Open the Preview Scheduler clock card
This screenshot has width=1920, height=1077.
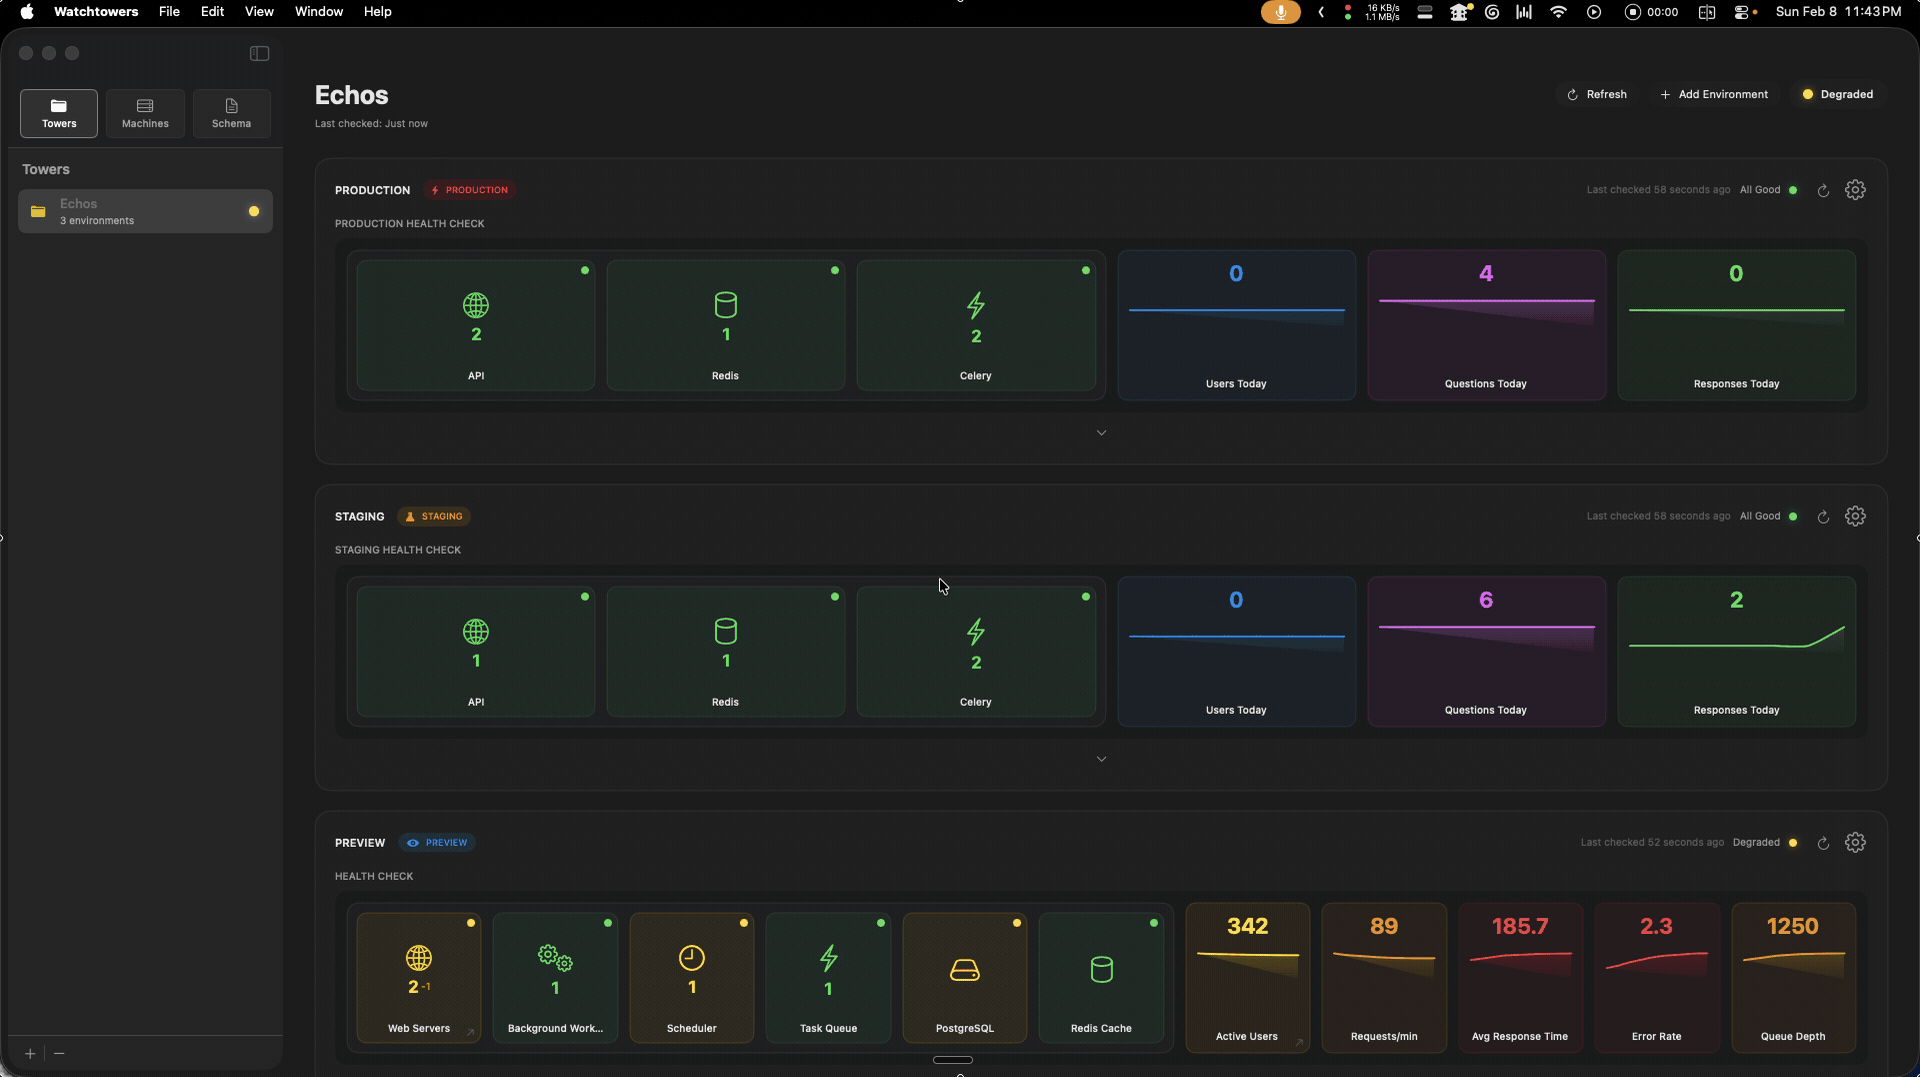pos(691,977)
